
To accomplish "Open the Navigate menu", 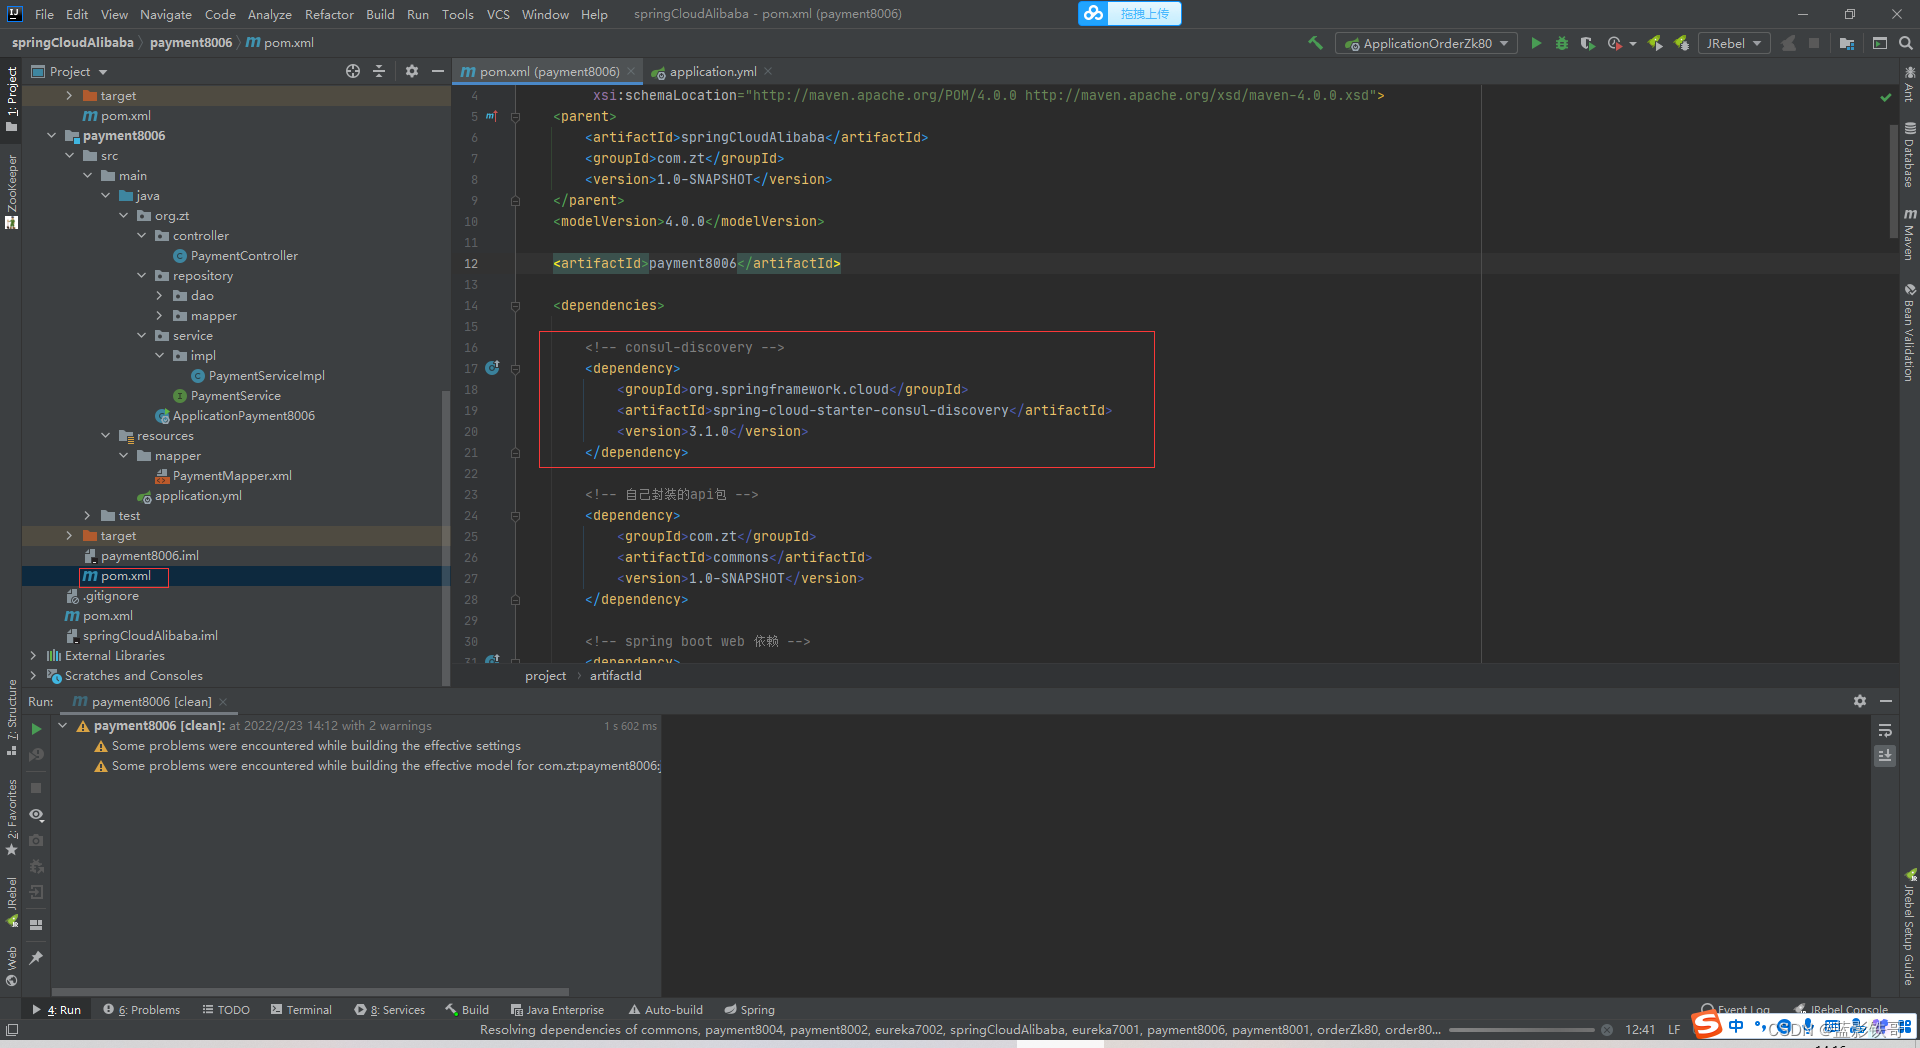I will 166,14.
